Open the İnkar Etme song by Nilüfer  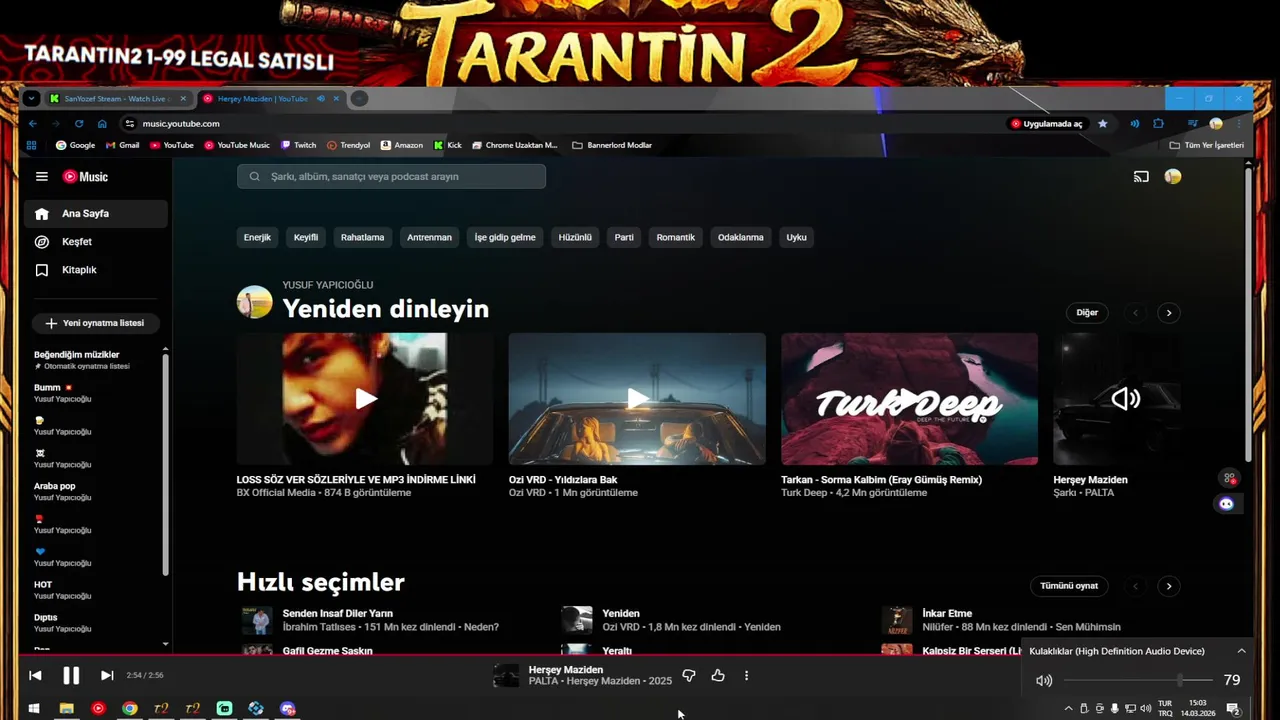[947, 613]
